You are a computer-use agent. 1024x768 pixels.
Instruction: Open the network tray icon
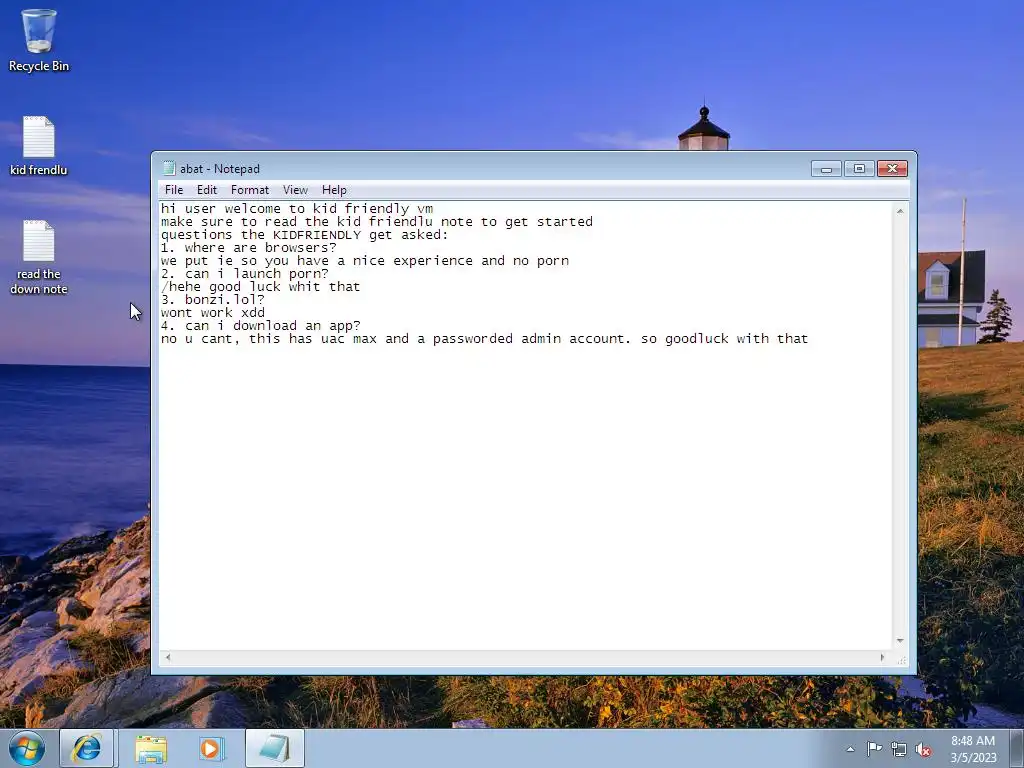click(x=899, y=749)
